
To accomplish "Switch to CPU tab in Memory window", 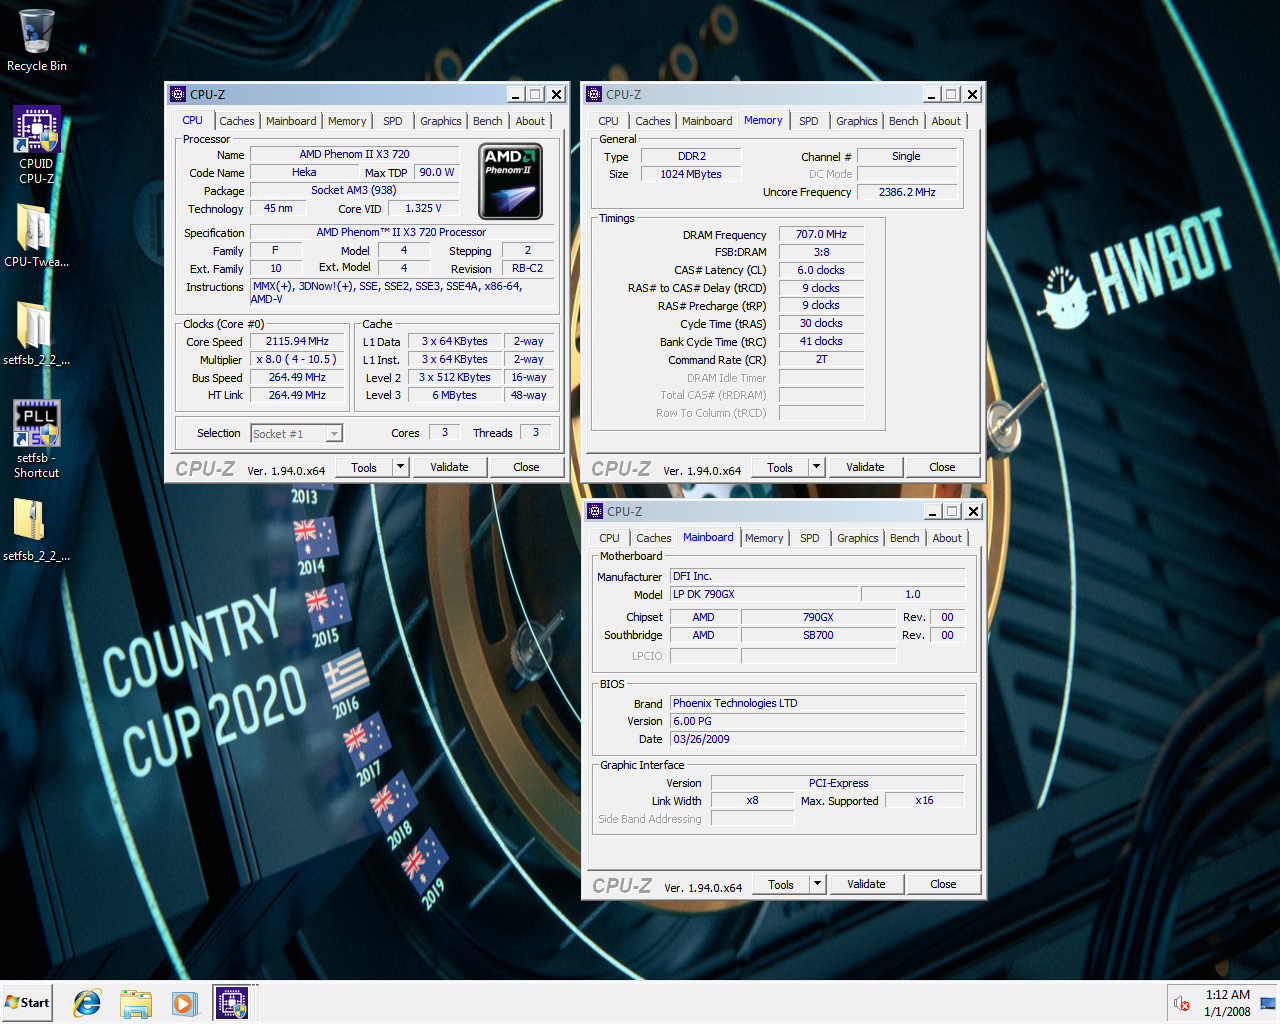I will pyautogui.click(x=608, y=121).
